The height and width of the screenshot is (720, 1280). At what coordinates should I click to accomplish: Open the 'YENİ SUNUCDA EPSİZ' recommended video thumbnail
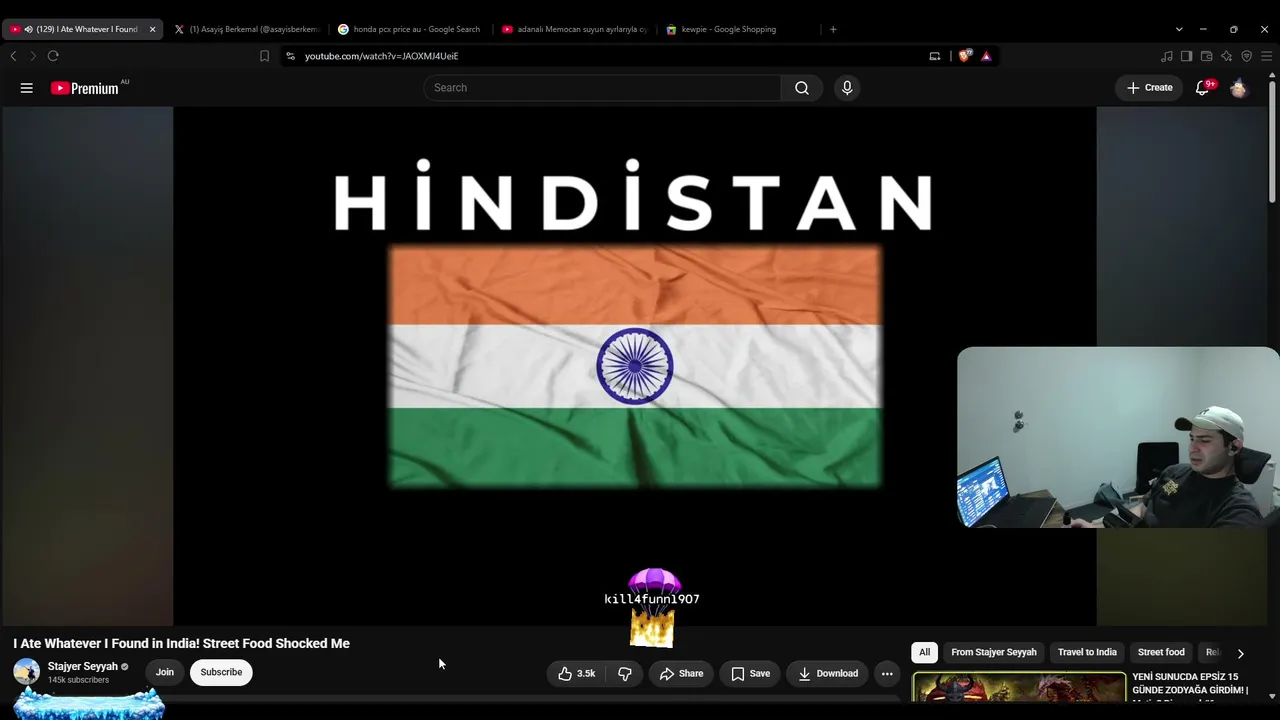[x=1019, y=687]
